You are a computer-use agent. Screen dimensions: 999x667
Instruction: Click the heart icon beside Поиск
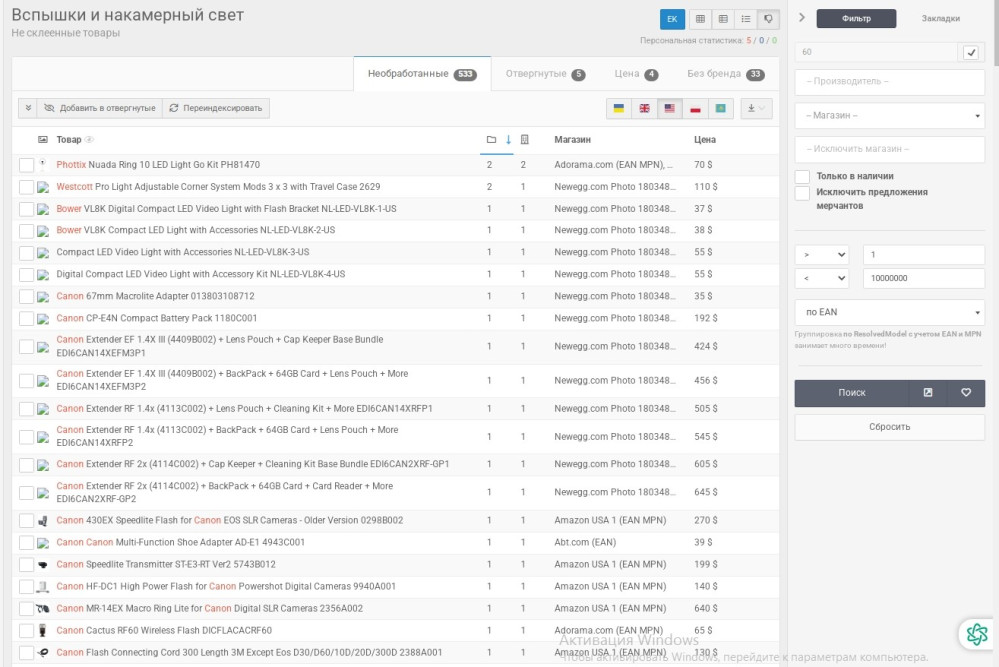click(x=966, y=393)
